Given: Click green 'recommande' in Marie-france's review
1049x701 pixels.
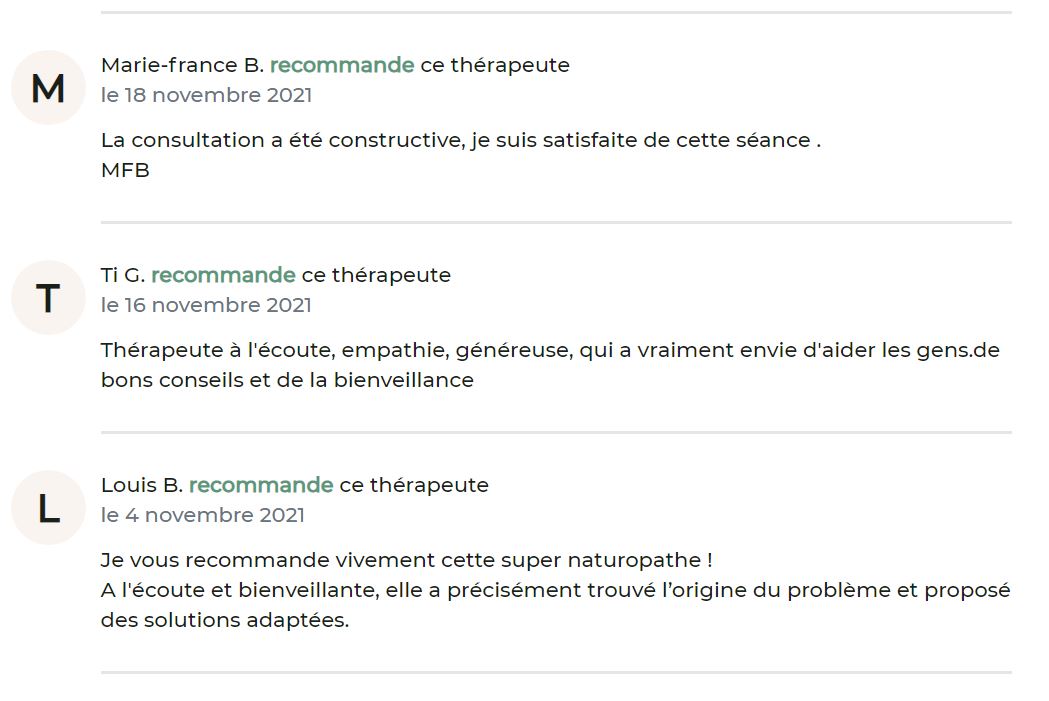Looking at the screenshot, I should point(342,65).
